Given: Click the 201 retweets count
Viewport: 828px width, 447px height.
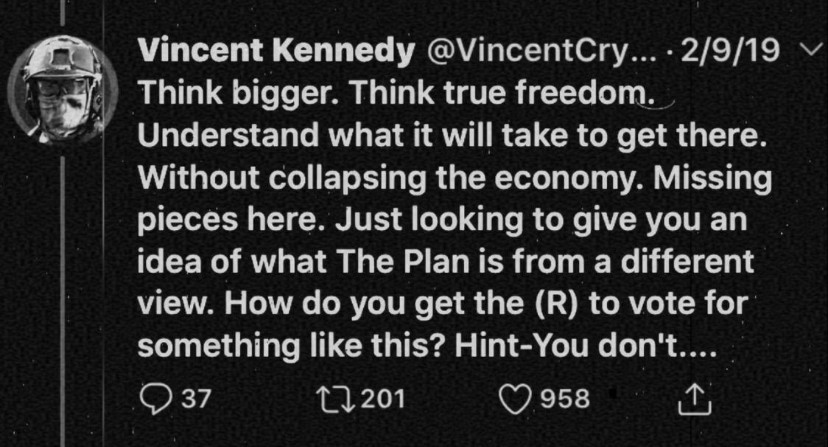Looking at the screenshot, I should tap(382, 398).
